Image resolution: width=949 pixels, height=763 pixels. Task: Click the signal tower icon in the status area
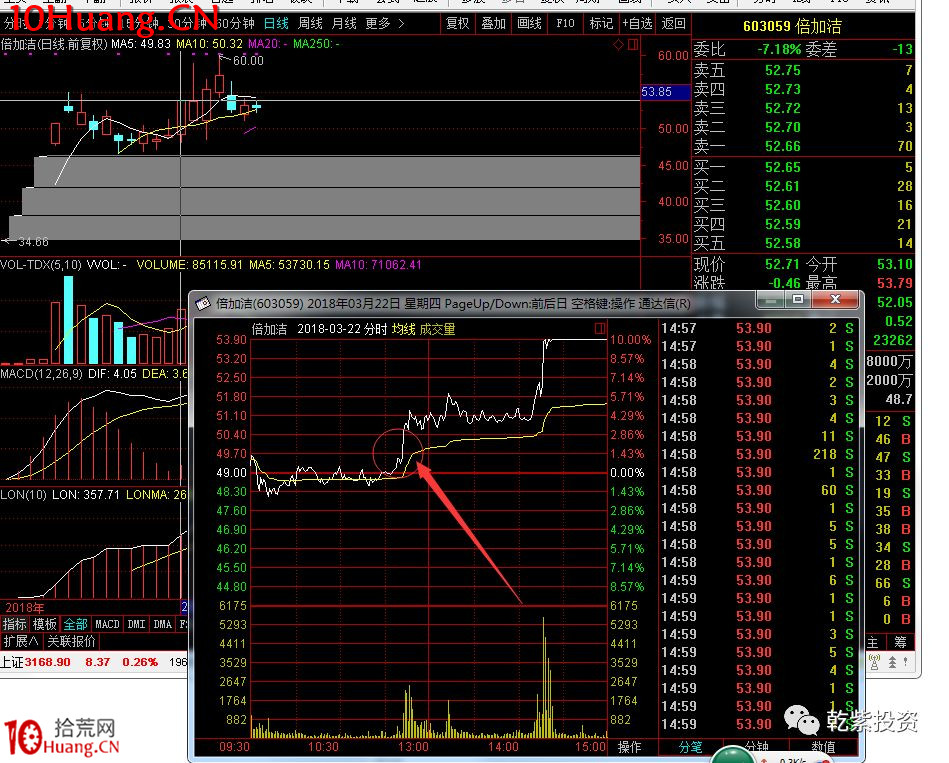(874, 663)
